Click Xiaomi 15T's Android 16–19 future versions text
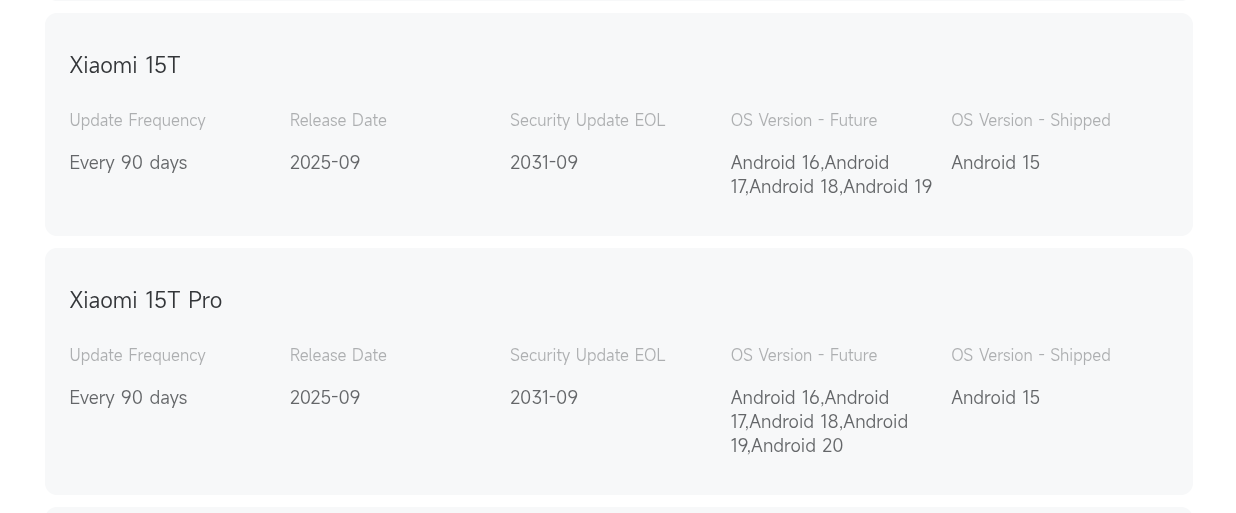Viewport: 1236px width, 513px height. pyautogui.click(x=831, y=174)
